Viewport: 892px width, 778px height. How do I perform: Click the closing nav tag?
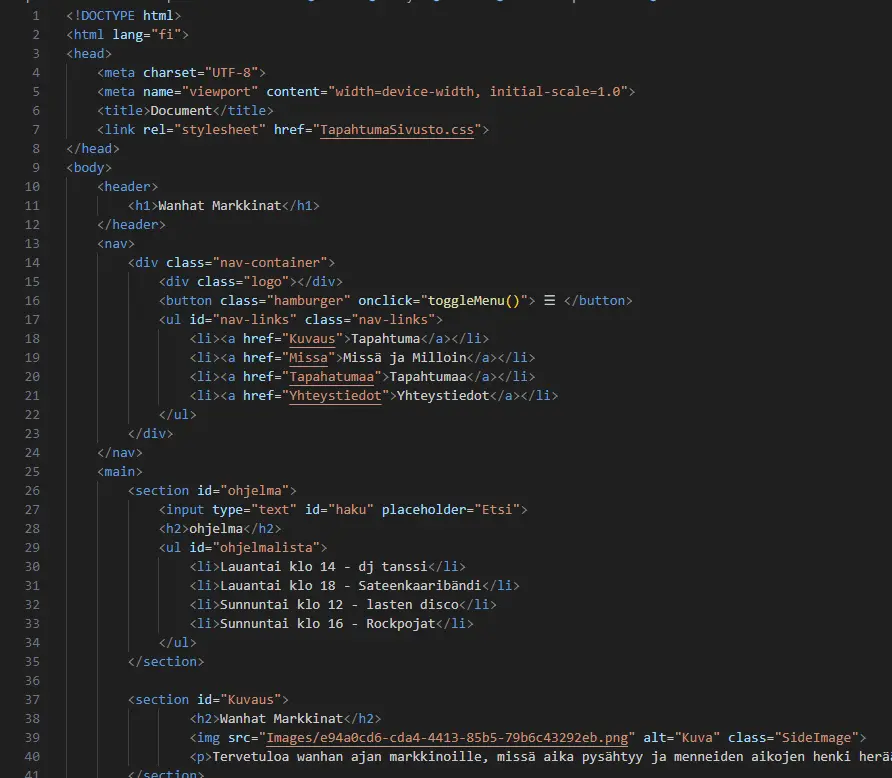pos(119,453)
